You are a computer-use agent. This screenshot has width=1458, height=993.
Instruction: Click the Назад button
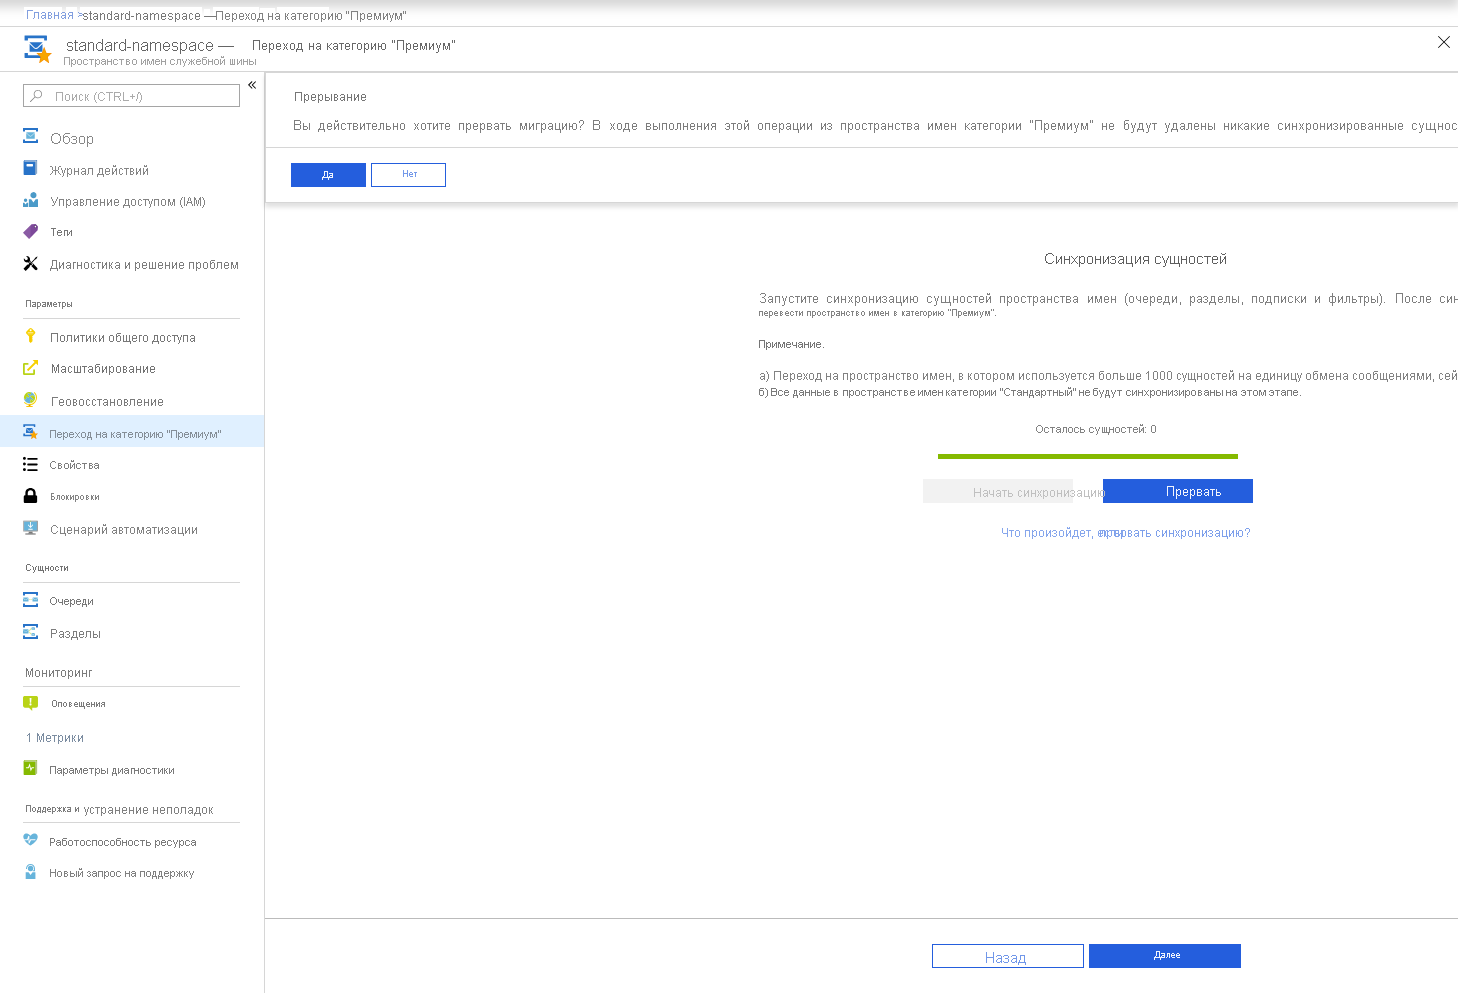(x=1008, y=956)
